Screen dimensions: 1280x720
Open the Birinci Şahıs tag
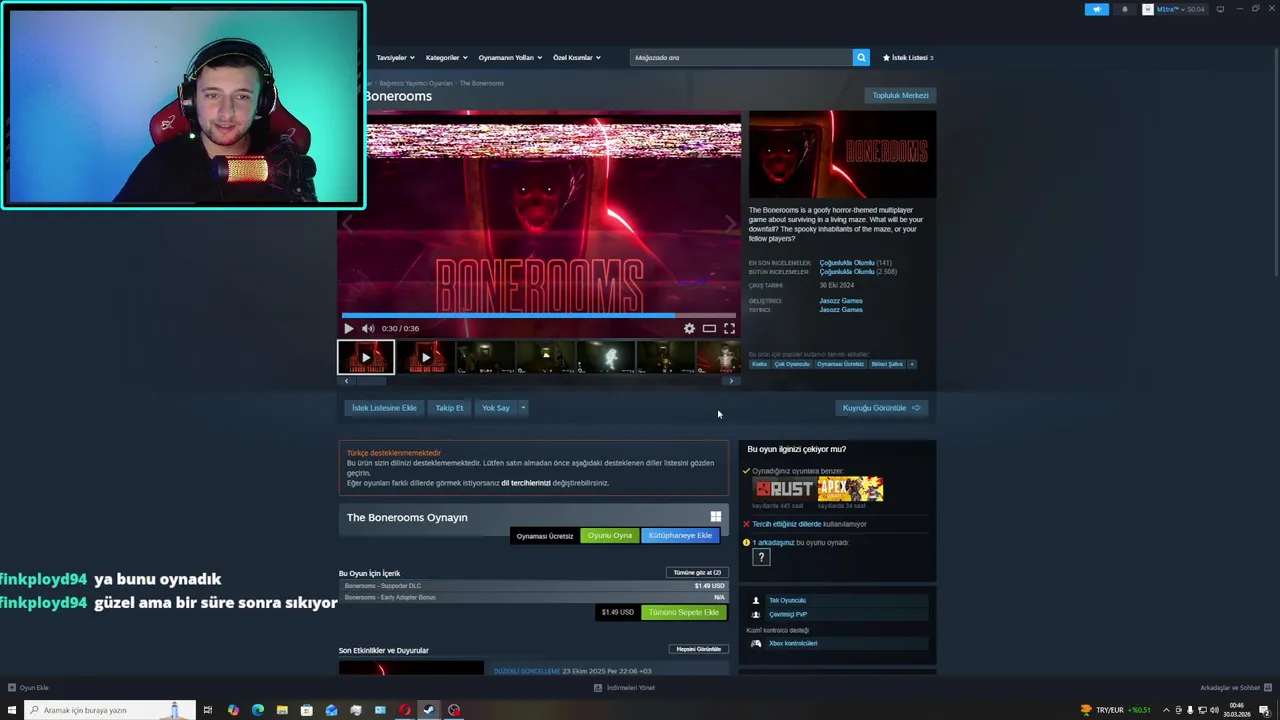[x=887, y=364]
